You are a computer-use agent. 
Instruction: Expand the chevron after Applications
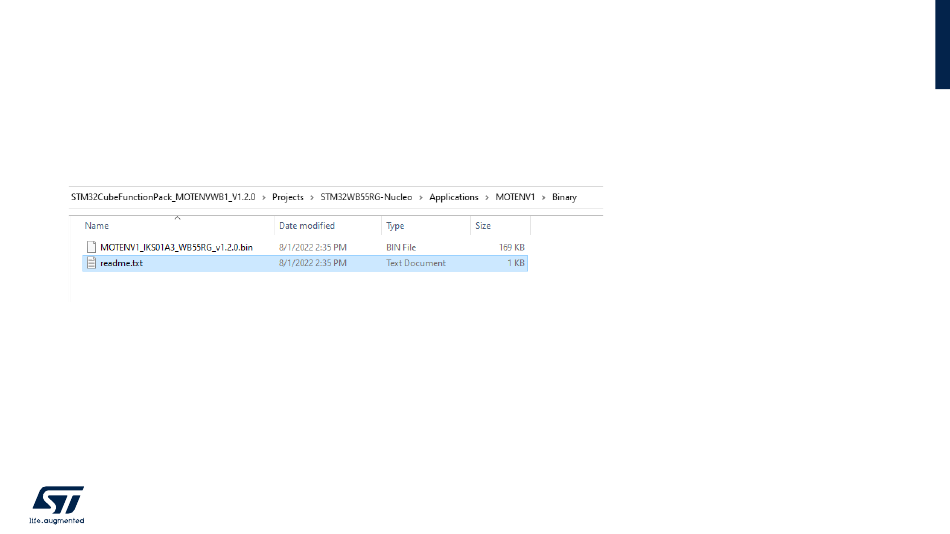click(487, 198)
